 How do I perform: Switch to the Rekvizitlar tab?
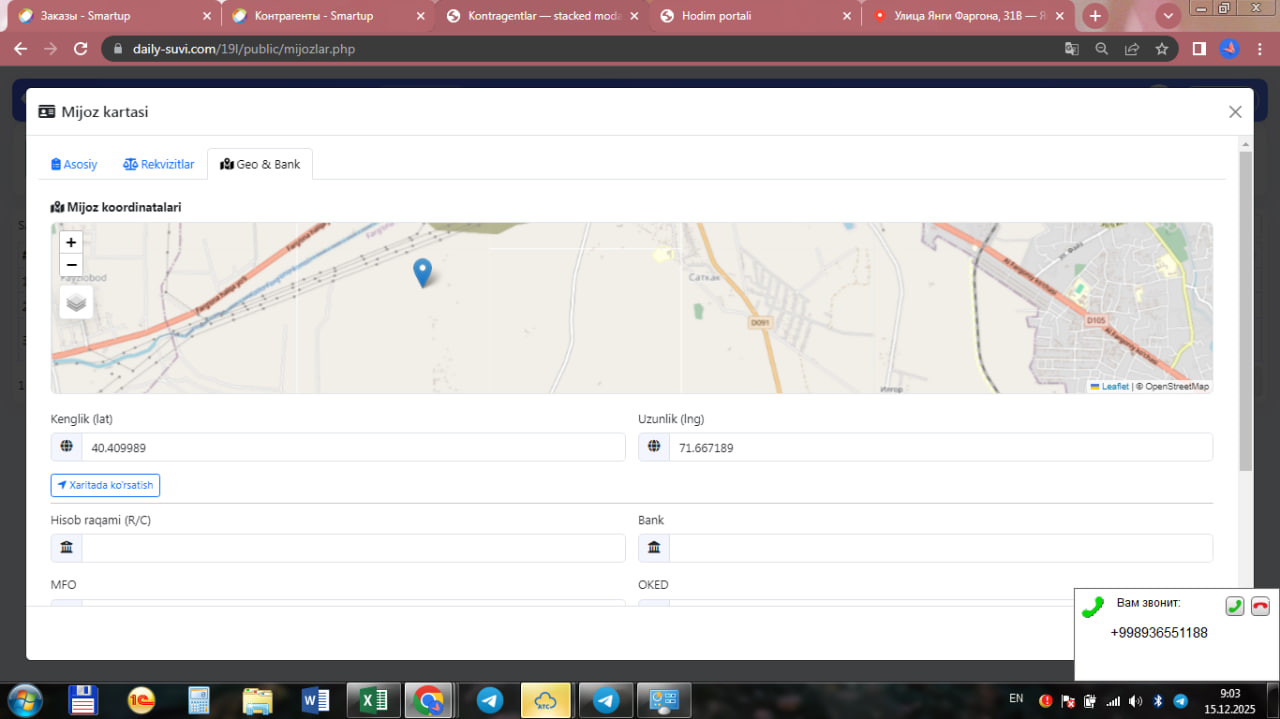159,164
